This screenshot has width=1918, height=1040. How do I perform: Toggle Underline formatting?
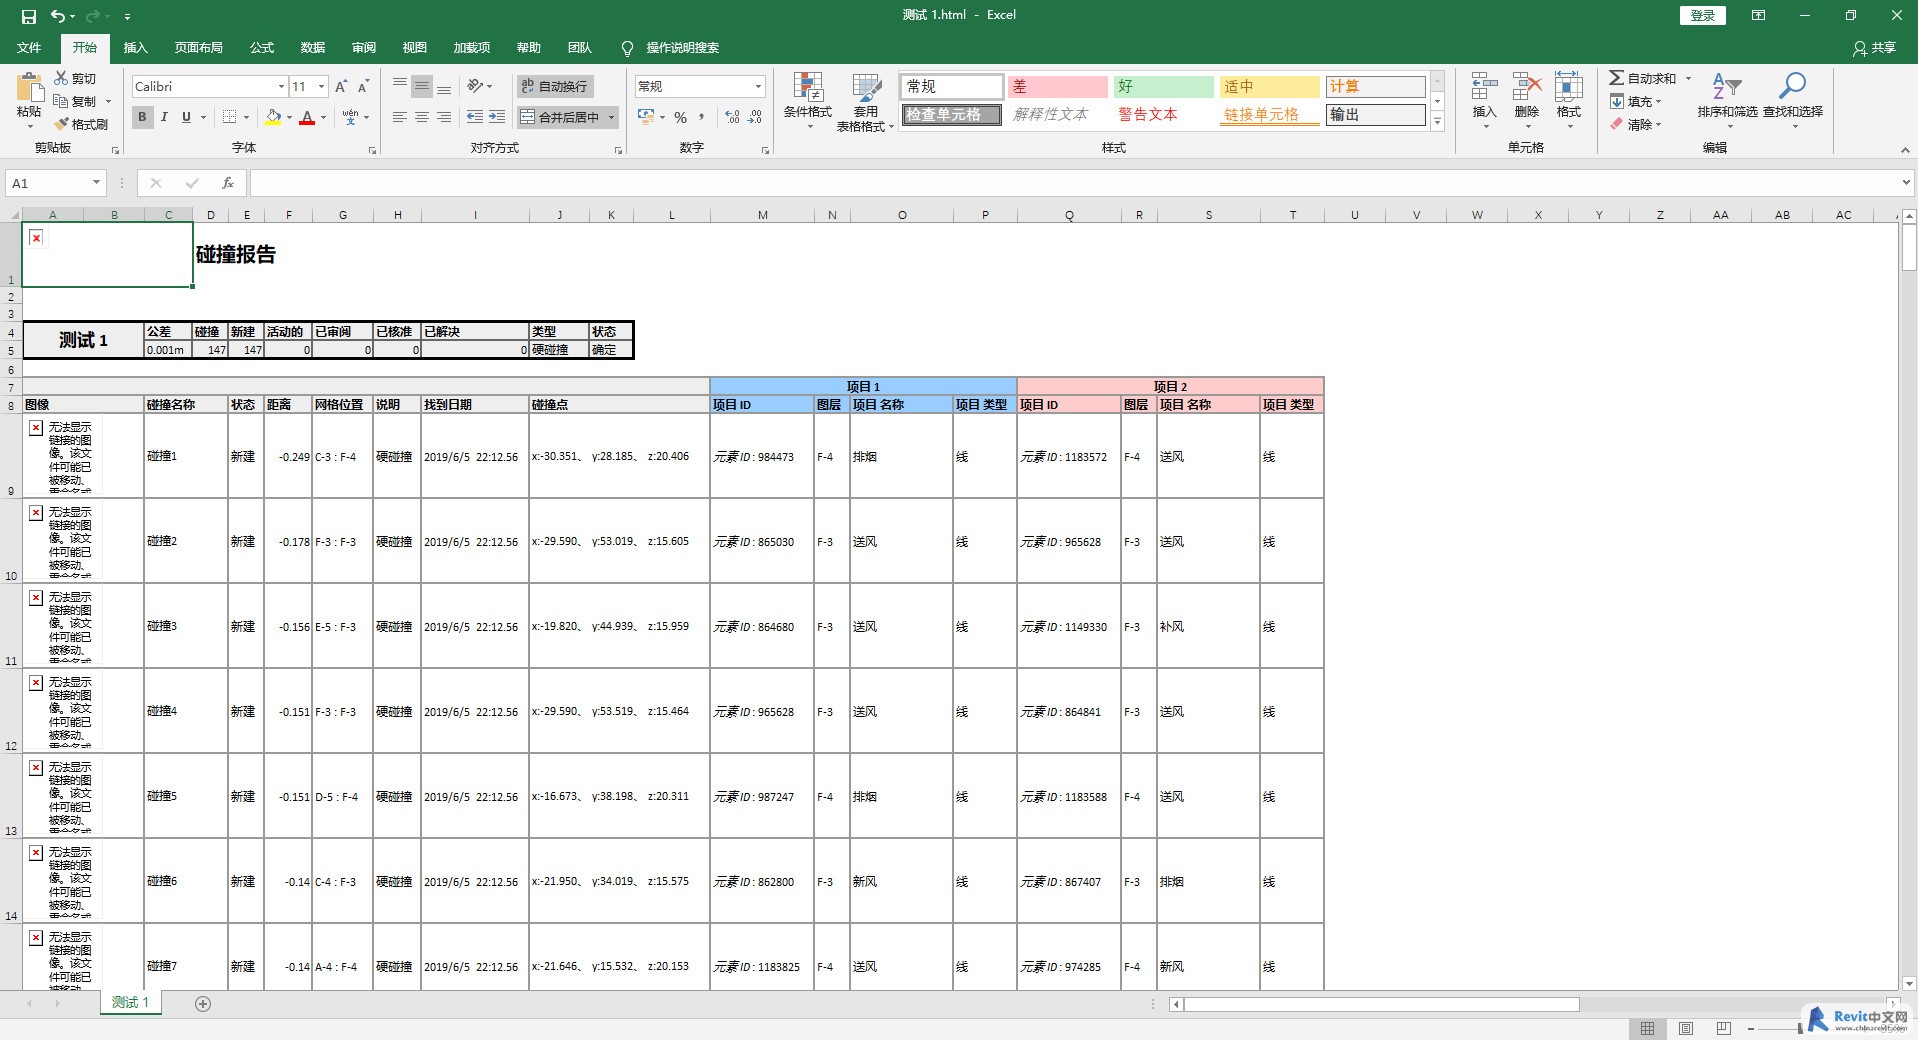point(186,117)
